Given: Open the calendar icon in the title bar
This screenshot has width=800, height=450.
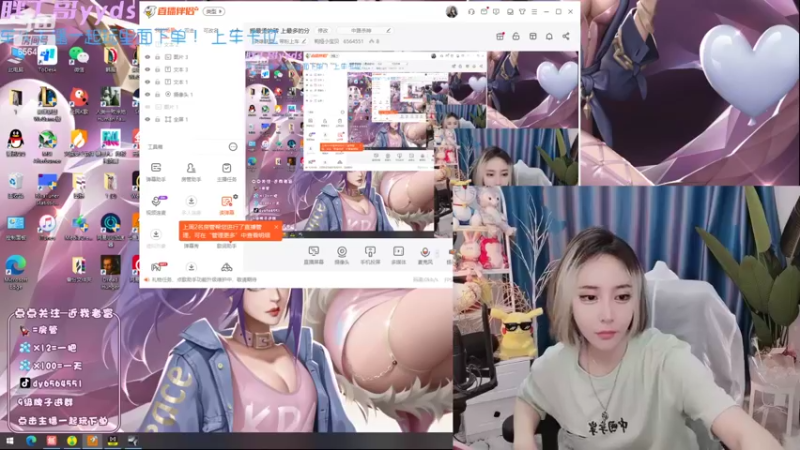Looking at the screenshot, I should (484, 11).
